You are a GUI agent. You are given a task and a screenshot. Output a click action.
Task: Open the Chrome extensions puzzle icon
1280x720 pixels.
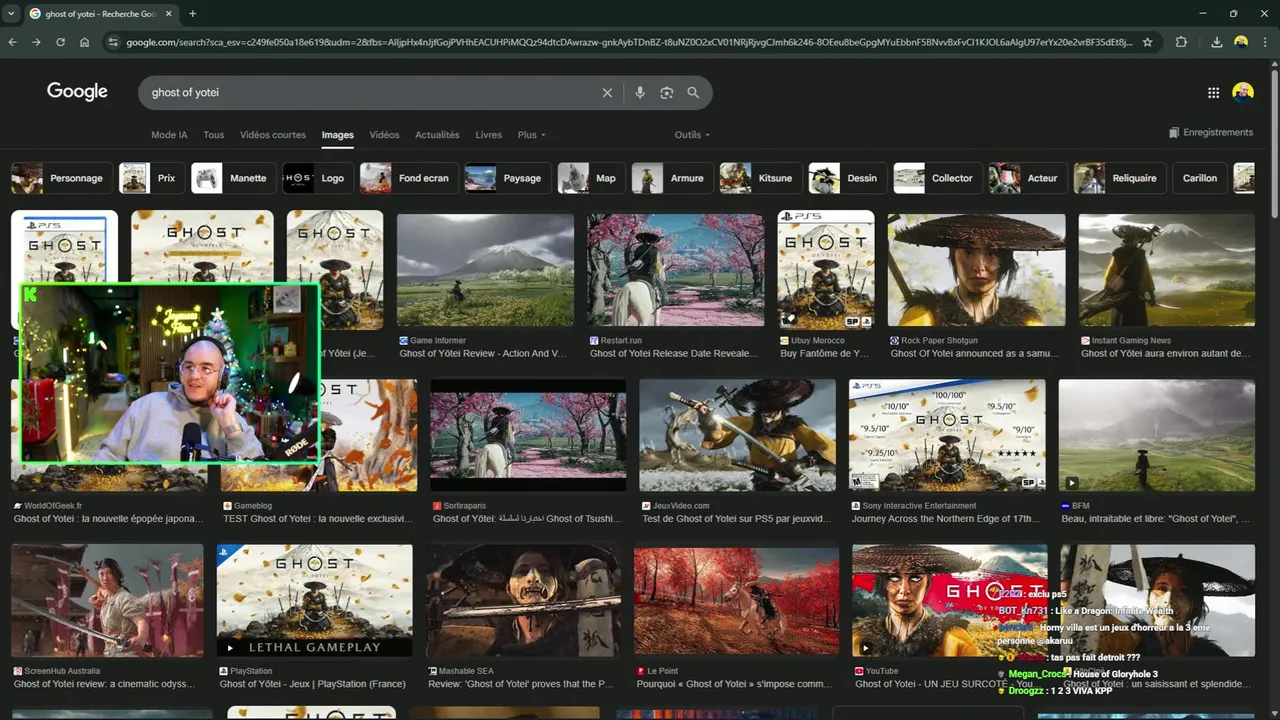(x=1181, y=42)
